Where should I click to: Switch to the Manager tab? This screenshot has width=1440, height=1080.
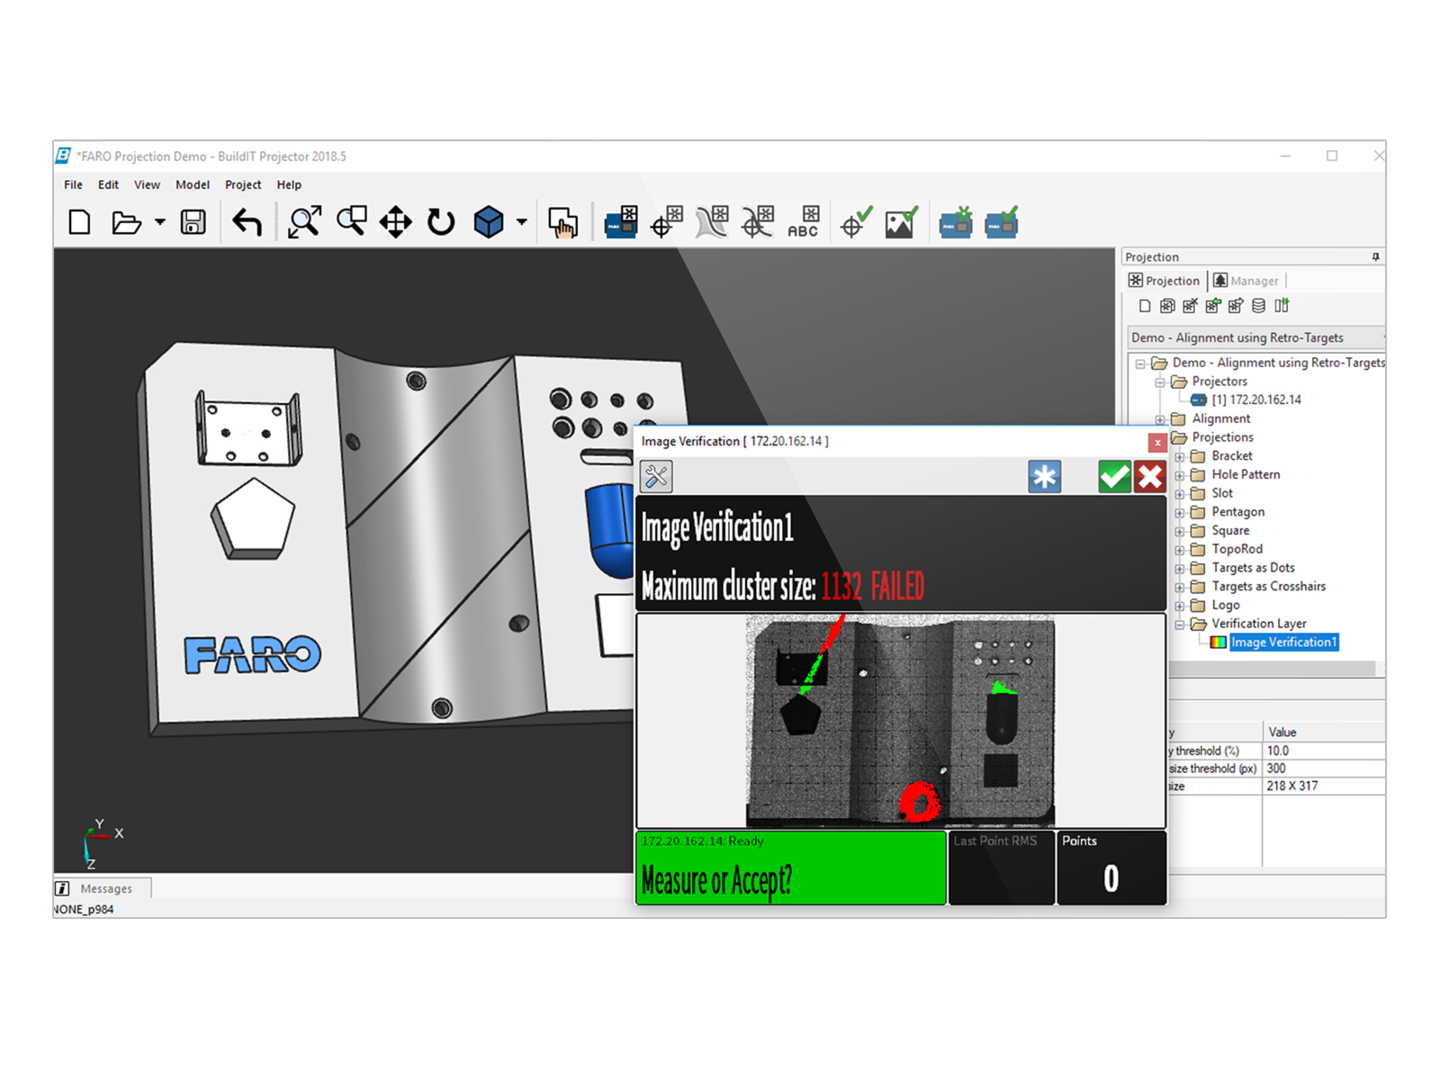[x=1246, y=281]
